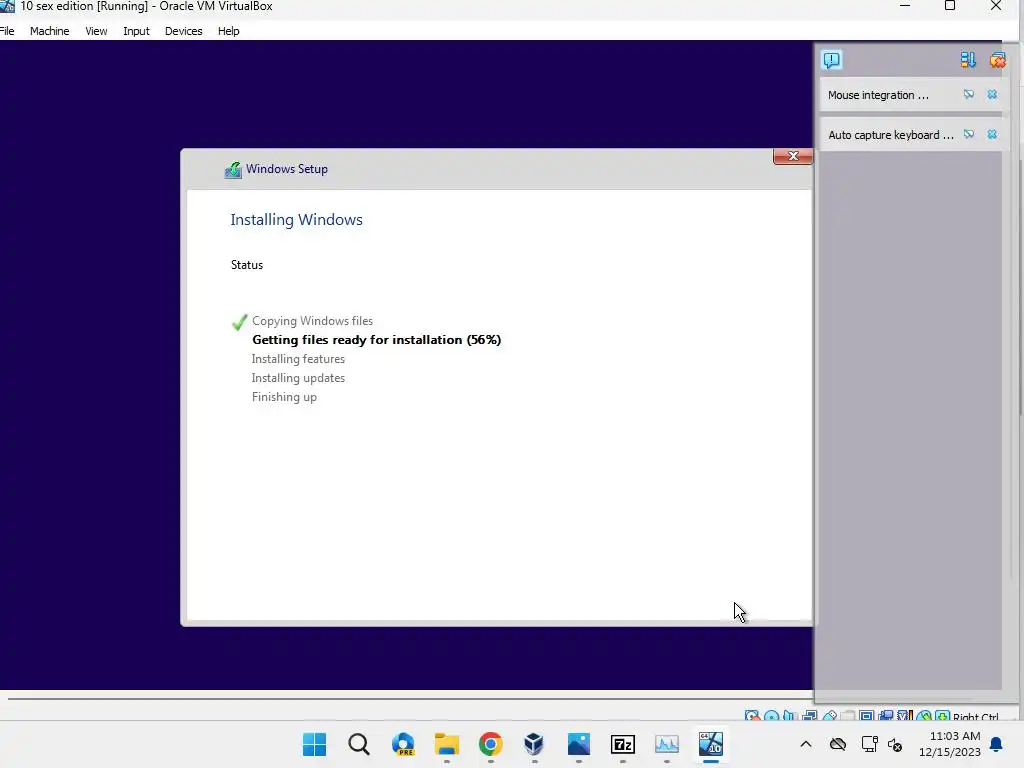Switch to the running VM taskbar icon
Viewport: 1024px width, 768px height.
(x=711, y=744)
